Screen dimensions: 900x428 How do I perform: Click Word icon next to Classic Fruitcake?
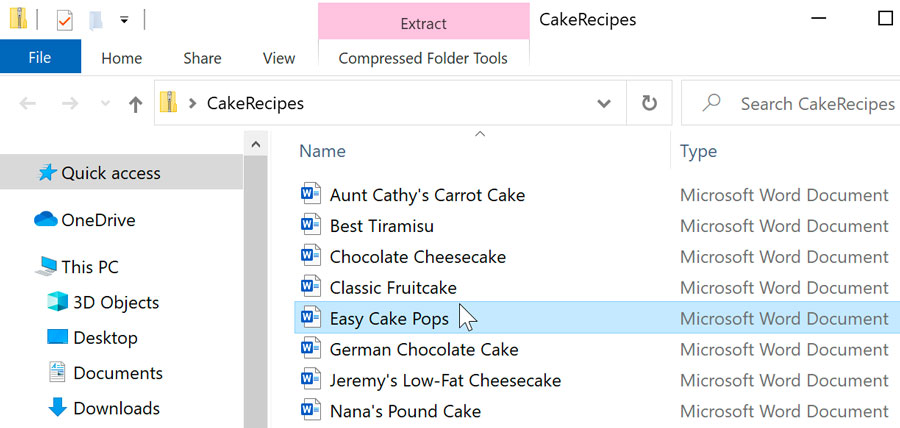tap(311, 286)
